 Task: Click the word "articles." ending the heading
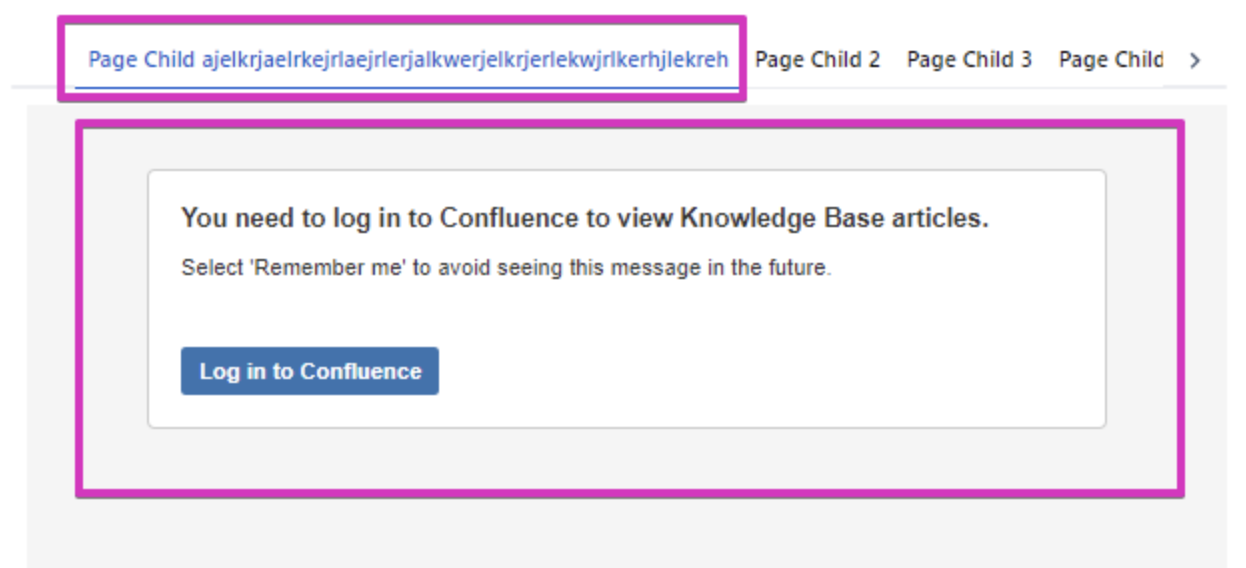point(939,219)
